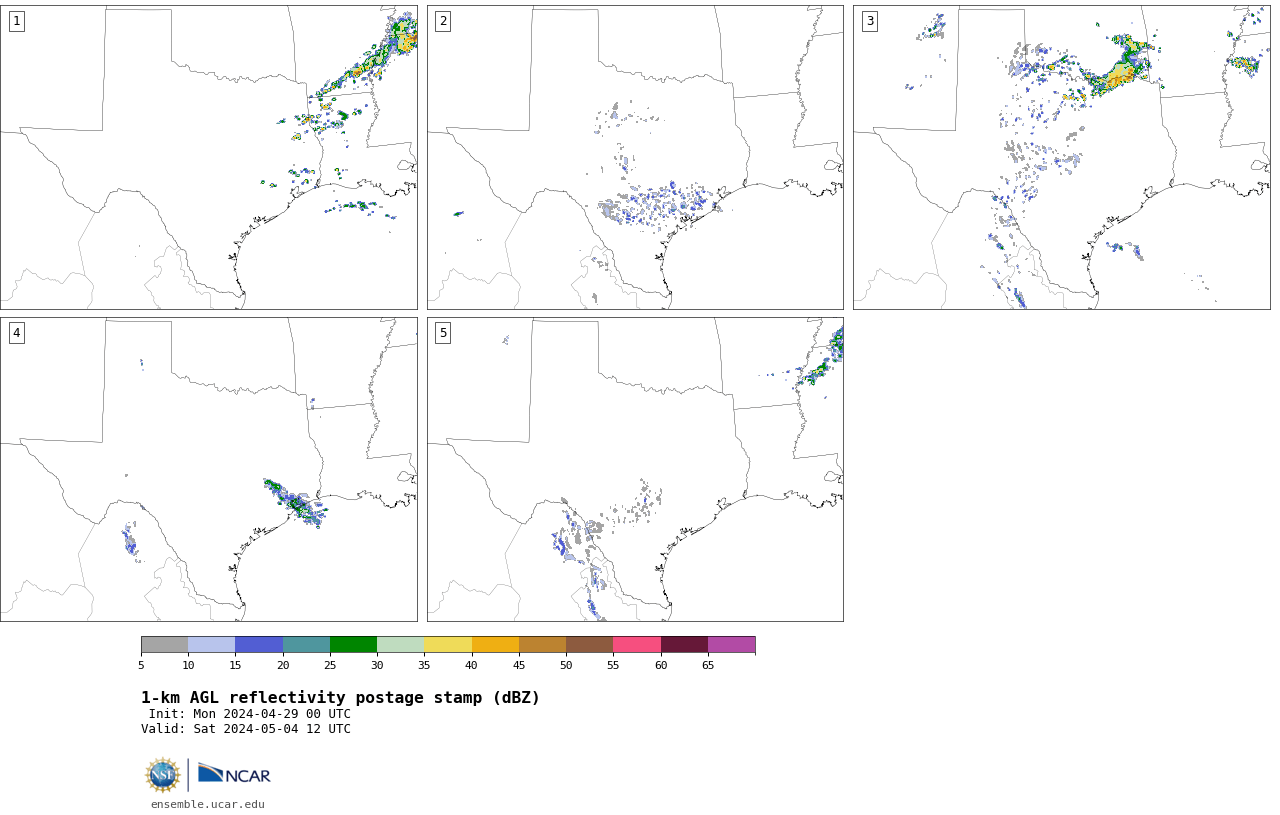This screenshot has width=1280, height=815.
Task: Click the 'Init: Mon 2024-04-29 00 UTC' text
Action: pos(250,714)
